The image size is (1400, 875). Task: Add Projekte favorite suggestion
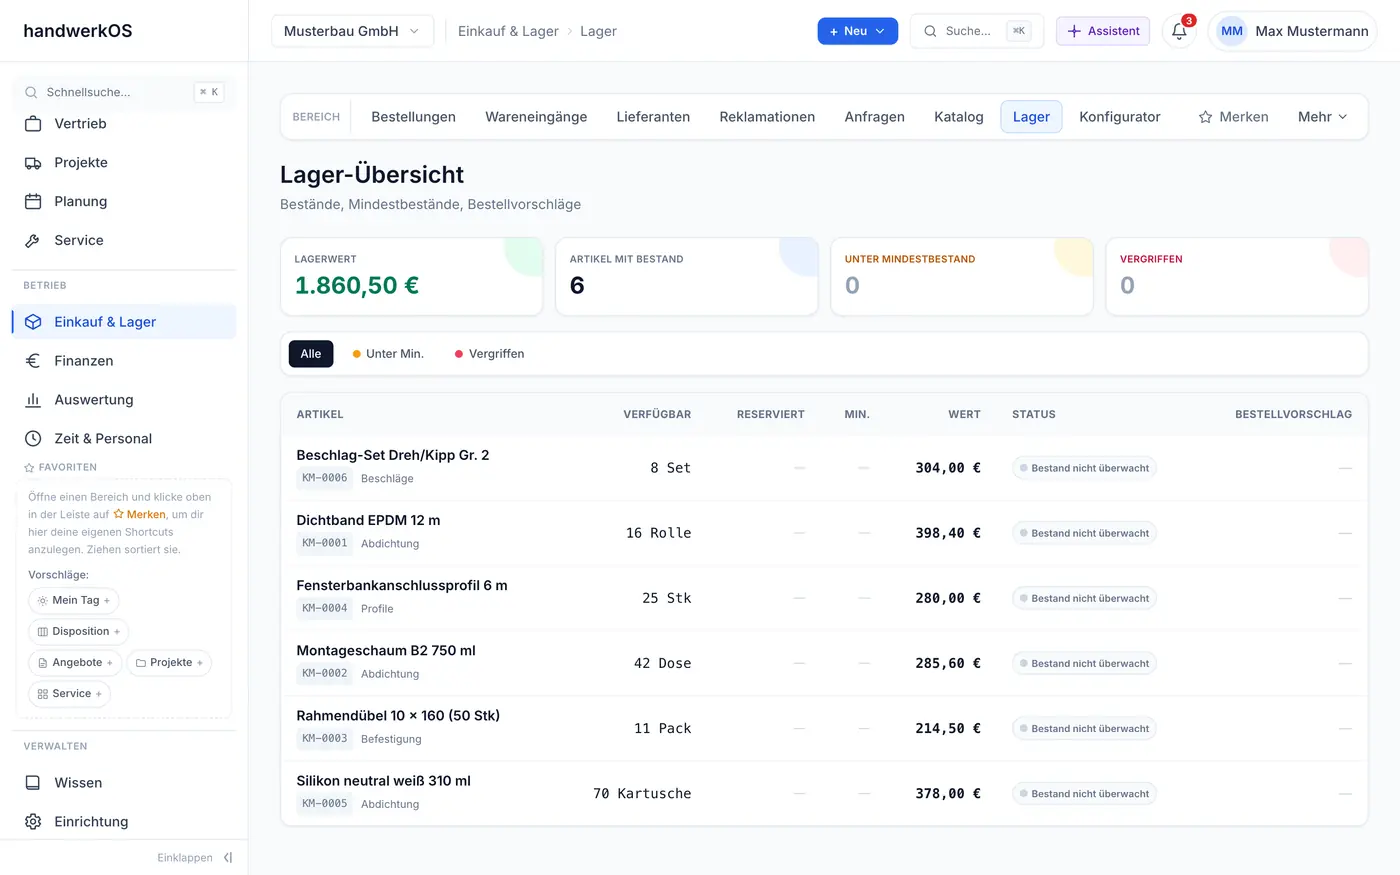point(169,663)
